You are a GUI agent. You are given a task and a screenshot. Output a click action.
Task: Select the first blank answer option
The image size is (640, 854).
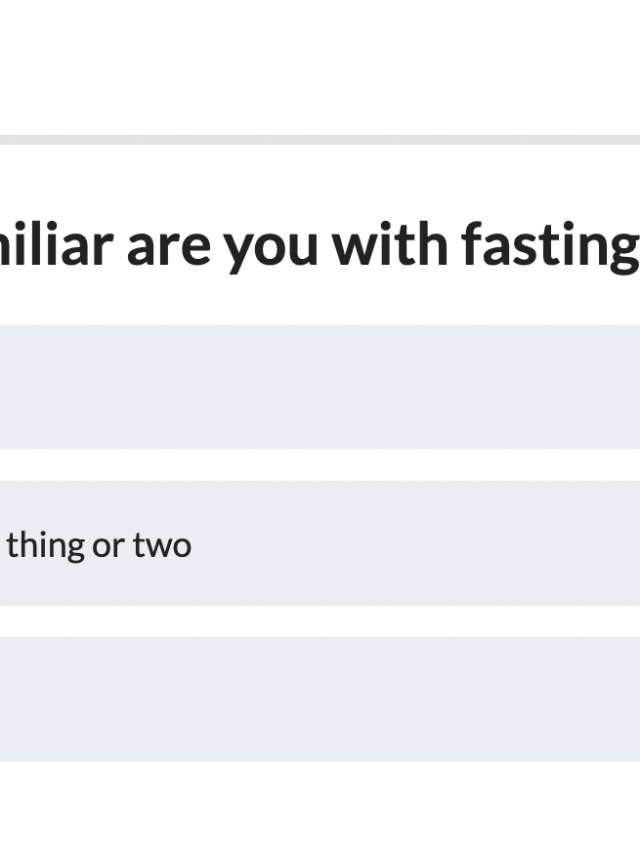[320, 386]
